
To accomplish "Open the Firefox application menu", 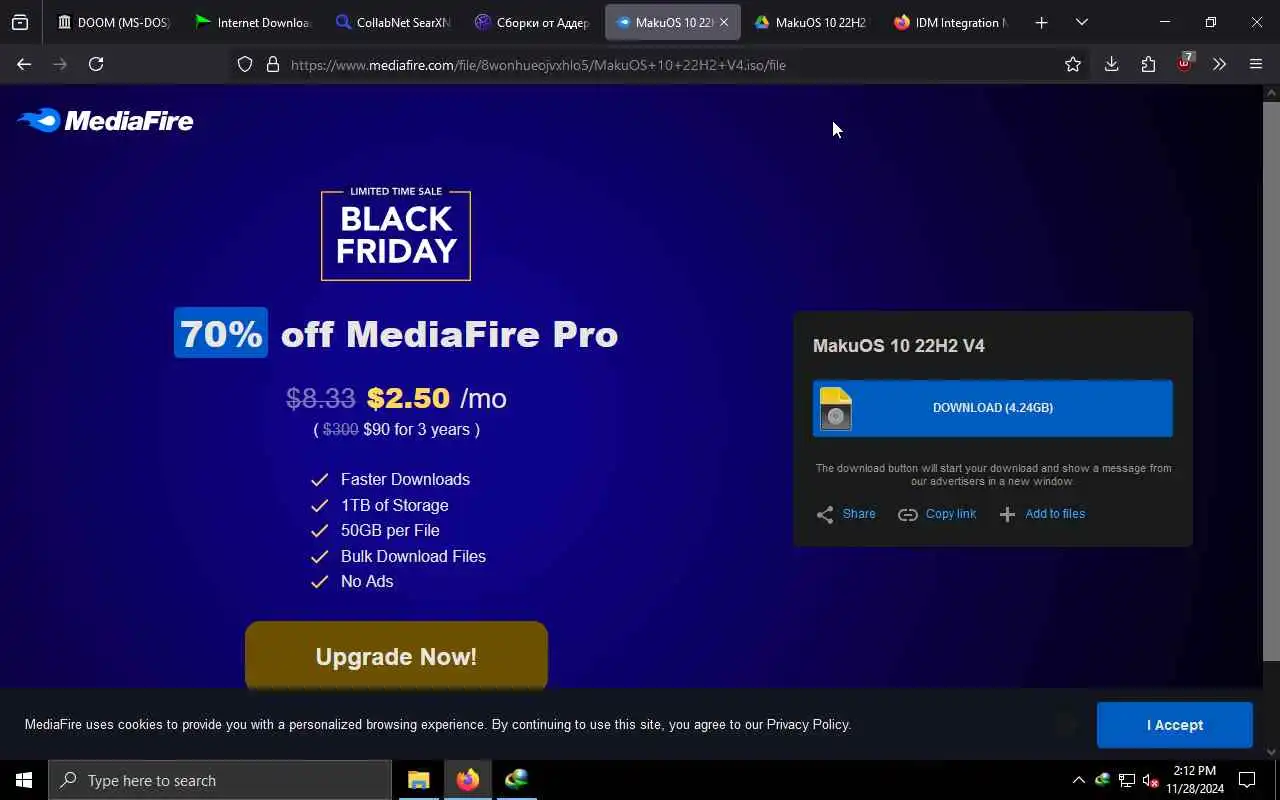I will [1256, 64].
